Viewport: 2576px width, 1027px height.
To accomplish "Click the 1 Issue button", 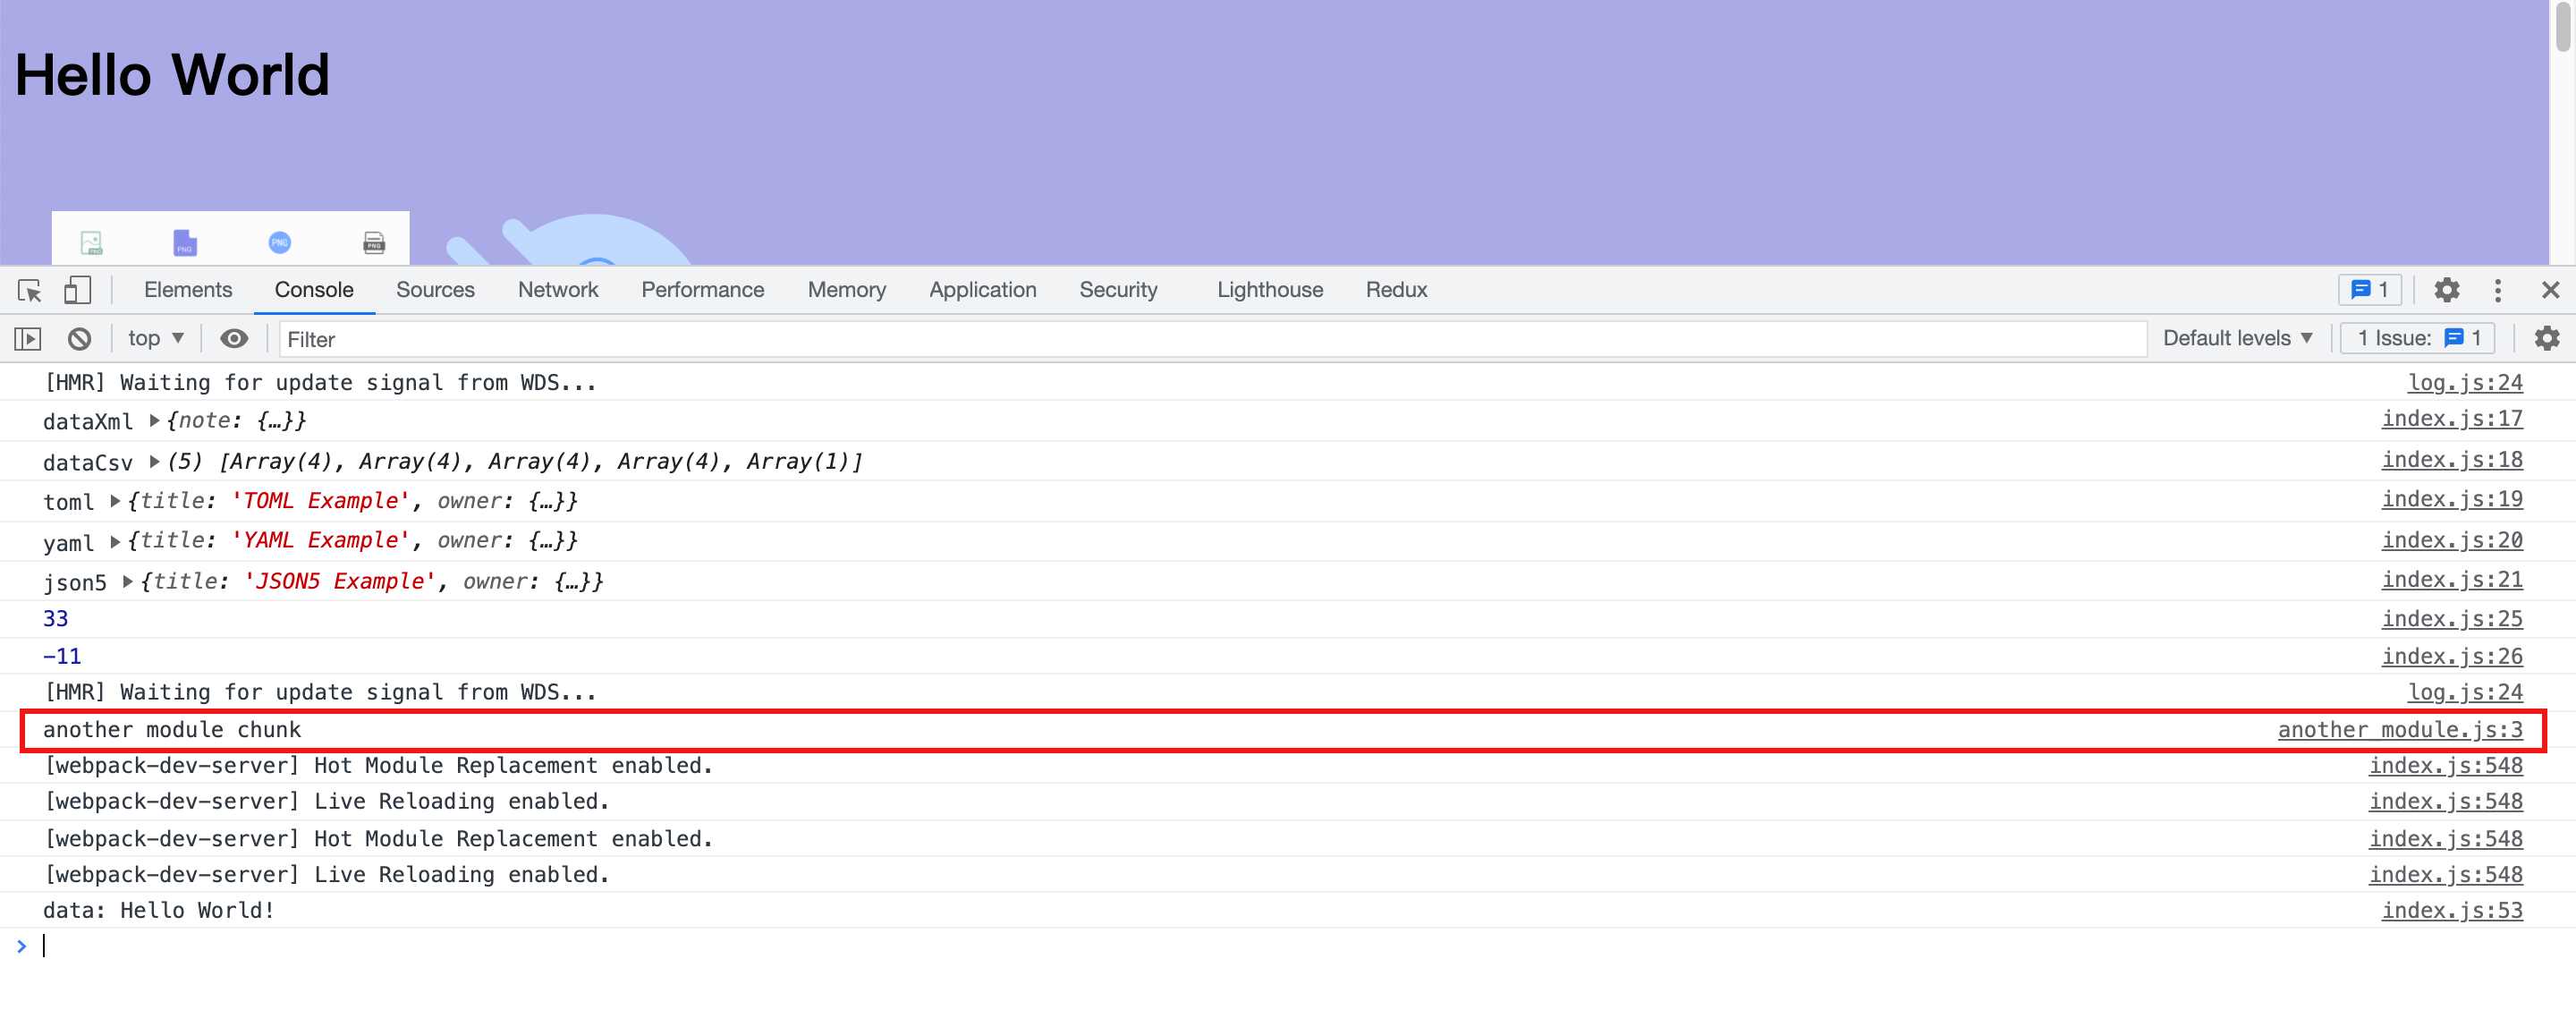I will coord(2417,339).
